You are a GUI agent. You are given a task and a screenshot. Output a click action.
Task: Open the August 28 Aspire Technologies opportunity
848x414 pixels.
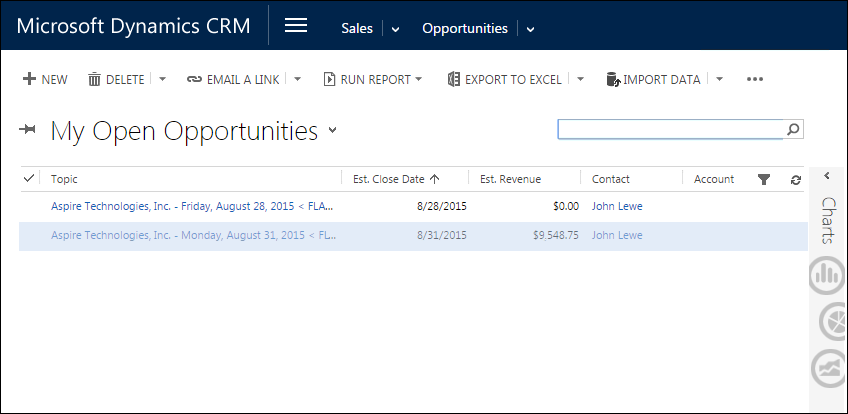191,206
